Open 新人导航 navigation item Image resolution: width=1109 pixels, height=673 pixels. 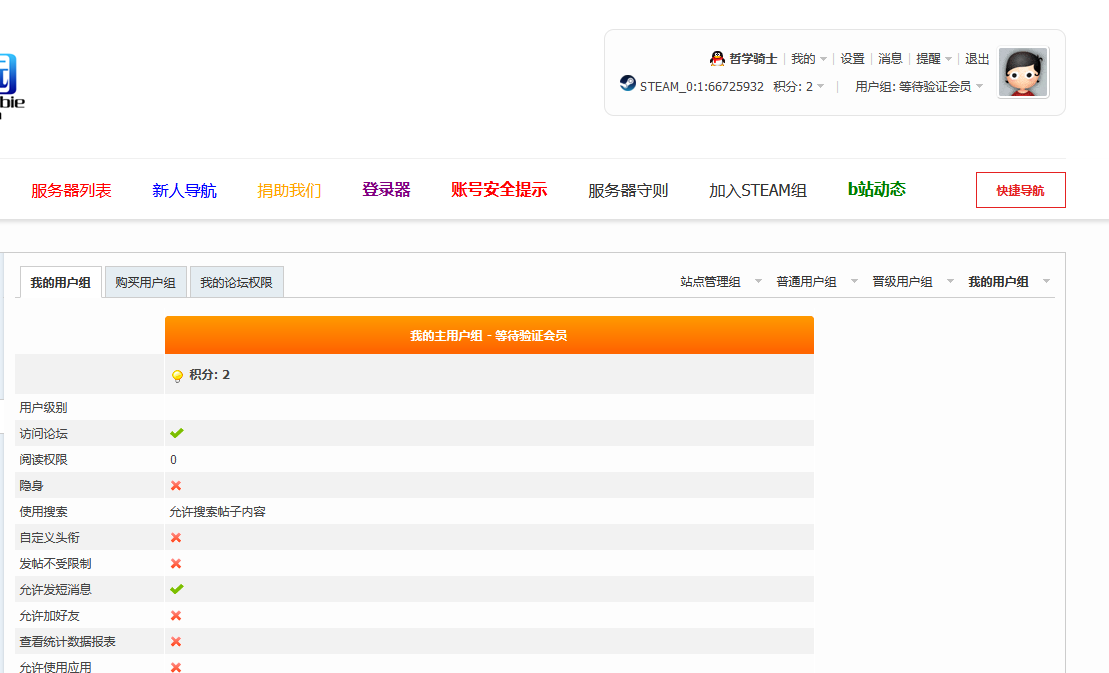pyautogui.click(x=185, y=191)
